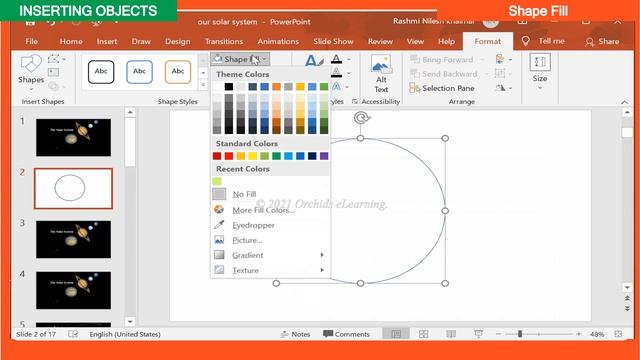Image resolution: width=640 pixels, height=360 pixels.
Task: Pick the recent light green swatch
Action: tap(217, 181)
